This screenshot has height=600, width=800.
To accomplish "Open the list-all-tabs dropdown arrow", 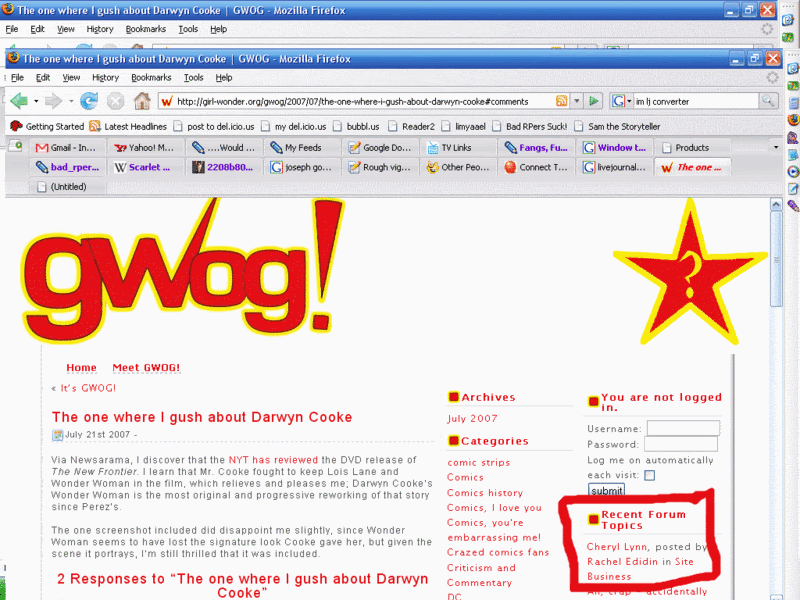I will (x=776, y=147).
